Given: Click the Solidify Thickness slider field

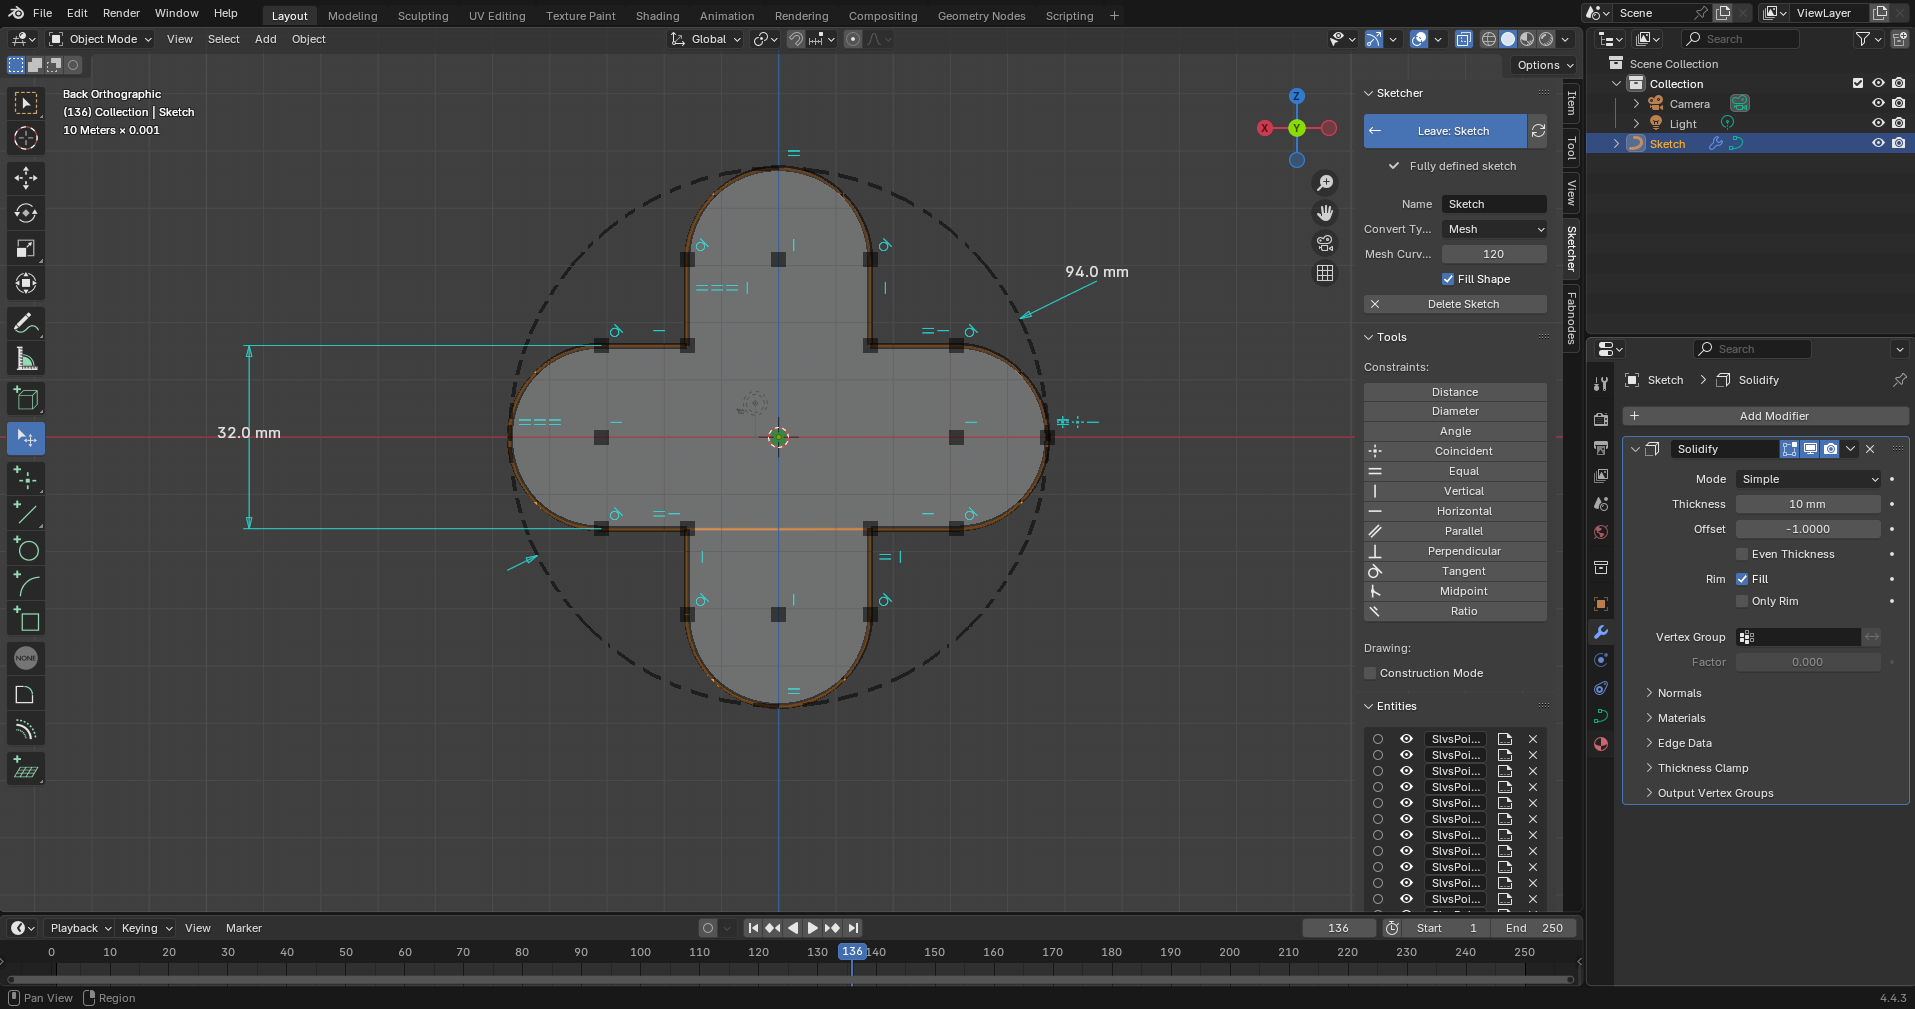Looking at the screenshot, I should 1807,504.
